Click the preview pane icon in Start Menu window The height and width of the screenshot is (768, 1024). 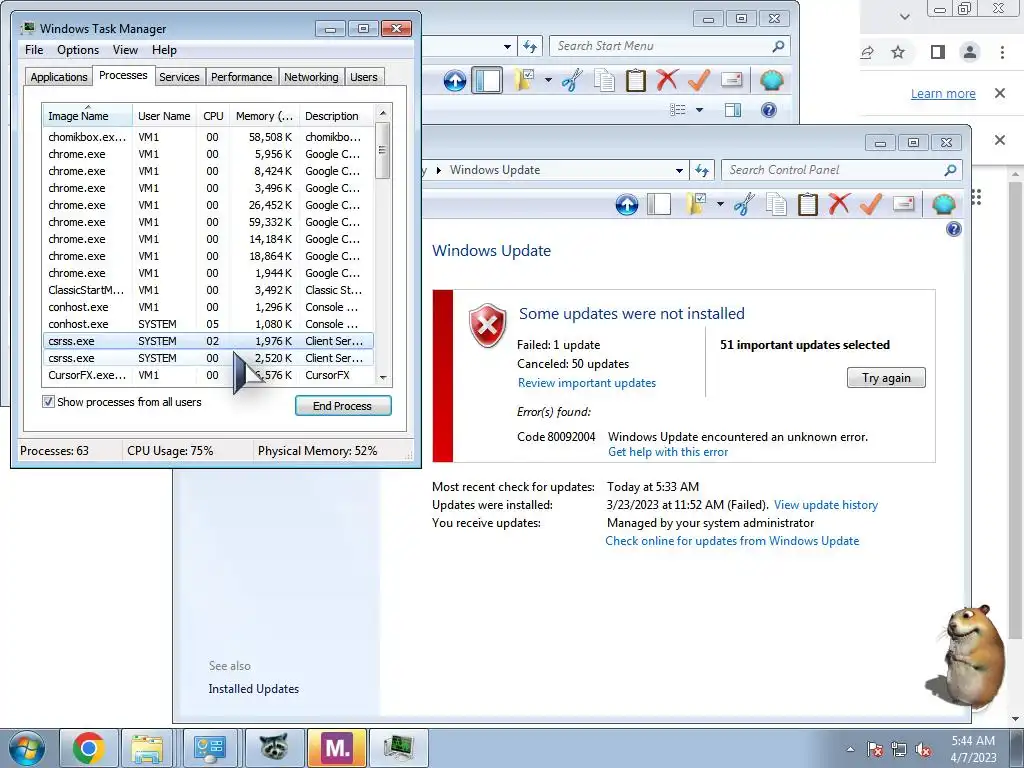click(x=733, y=110)
